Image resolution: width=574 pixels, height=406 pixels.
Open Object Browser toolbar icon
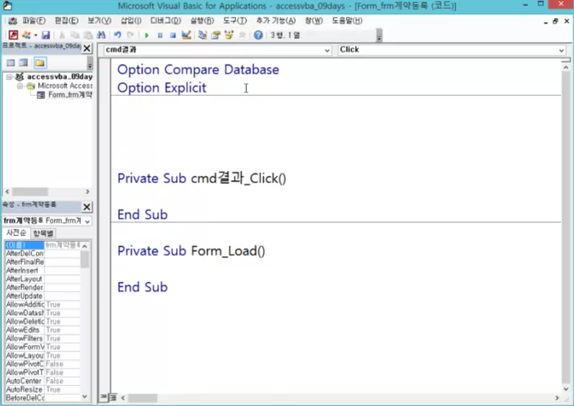(x=229, y=35)
